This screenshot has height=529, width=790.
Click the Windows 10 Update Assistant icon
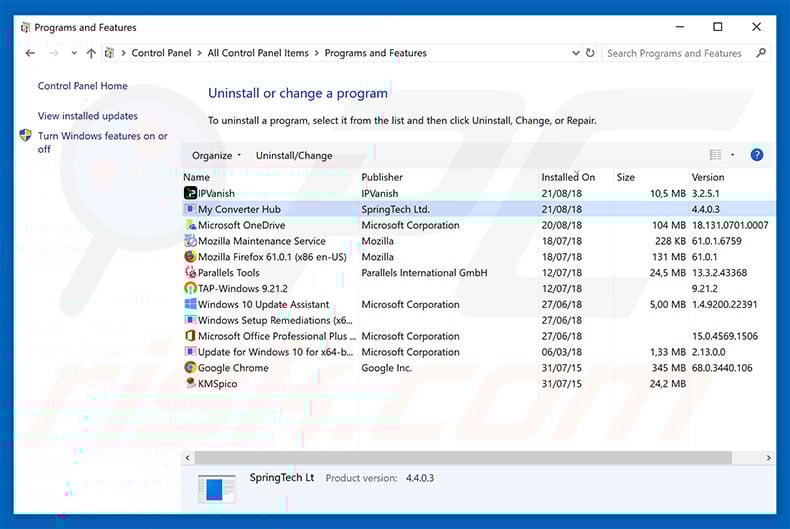click(190, 304)
